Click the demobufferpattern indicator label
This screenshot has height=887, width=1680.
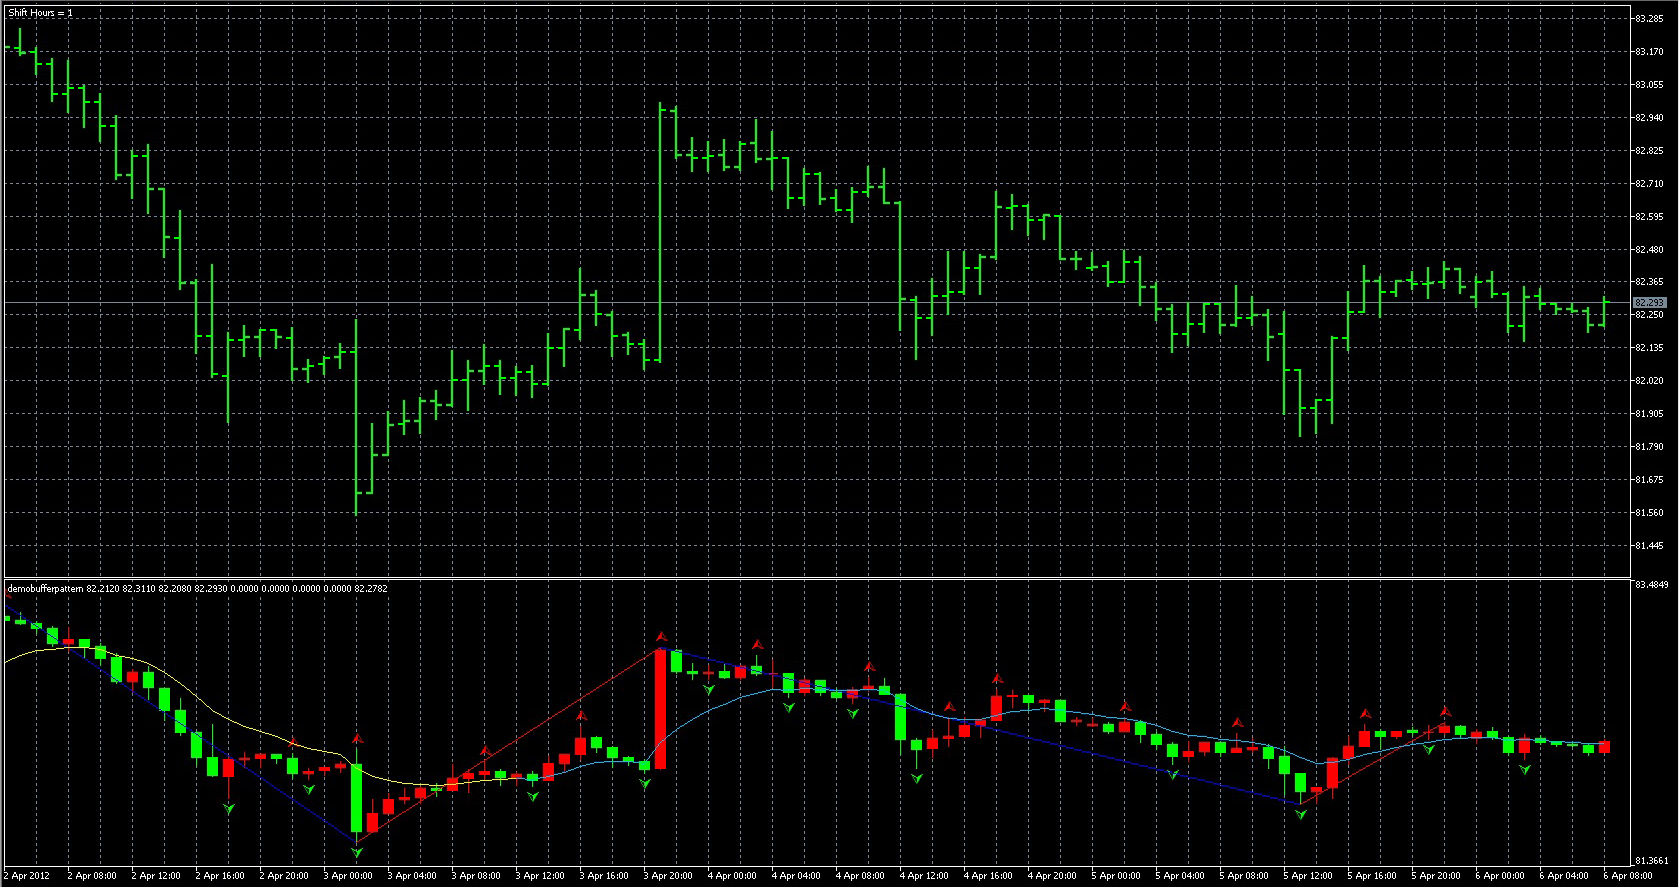(46, 589)
